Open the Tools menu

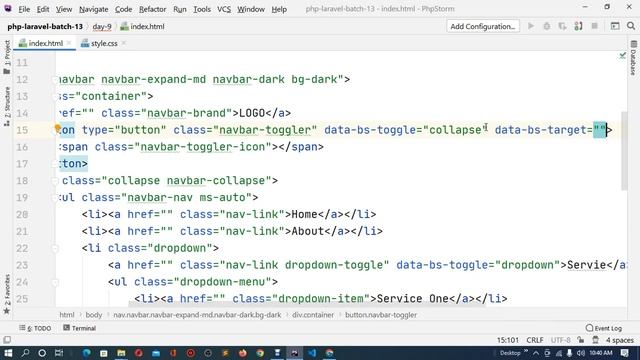pyautogui.click(x=202, y=9)
